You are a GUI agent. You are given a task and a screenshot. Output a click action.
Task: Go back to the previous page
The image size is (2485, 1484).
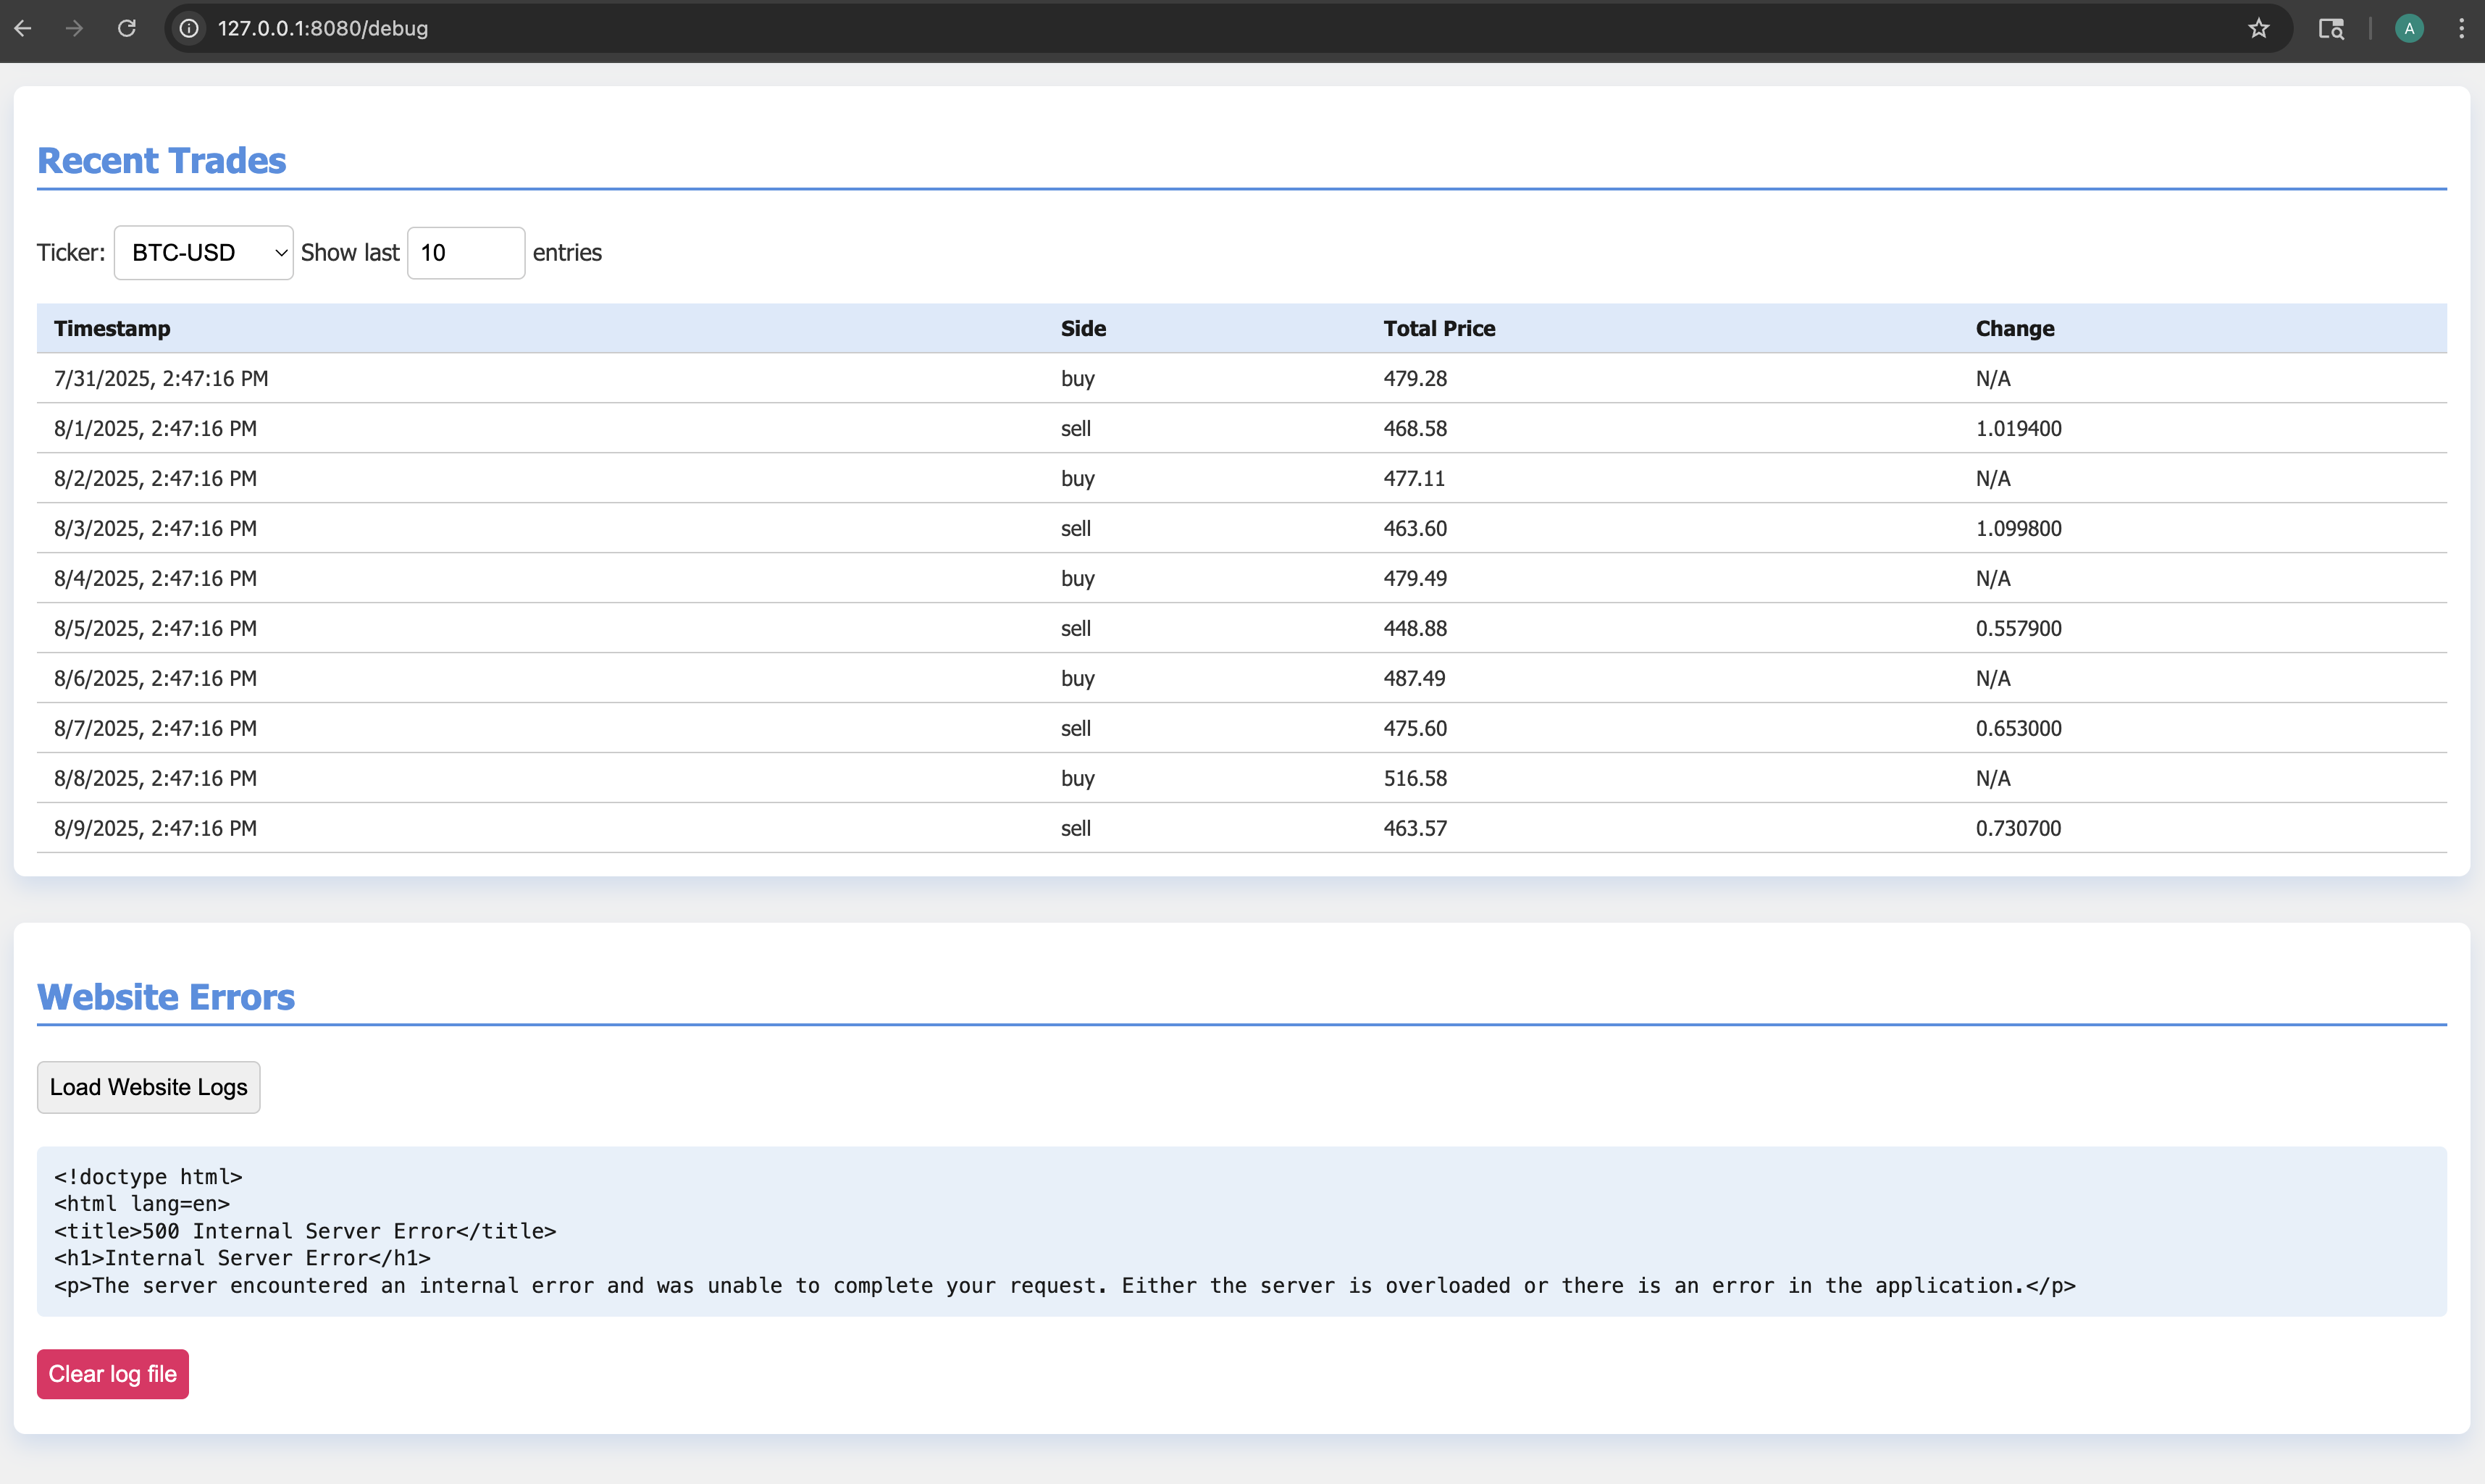click(x=23, y=28)
